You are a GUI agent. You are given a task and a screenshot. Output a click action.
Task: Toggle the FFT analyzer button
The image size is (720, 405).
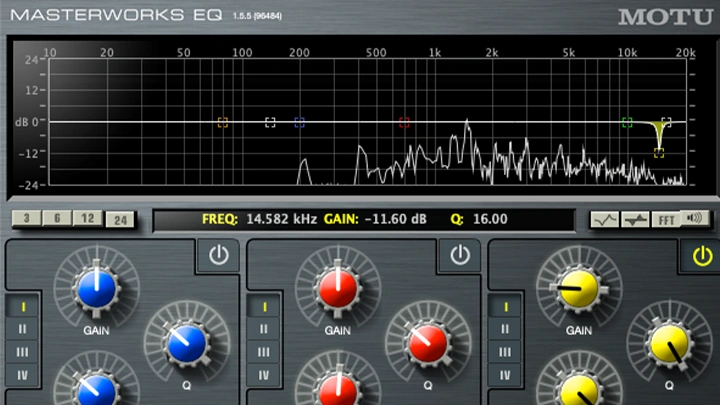pos(666,219)
